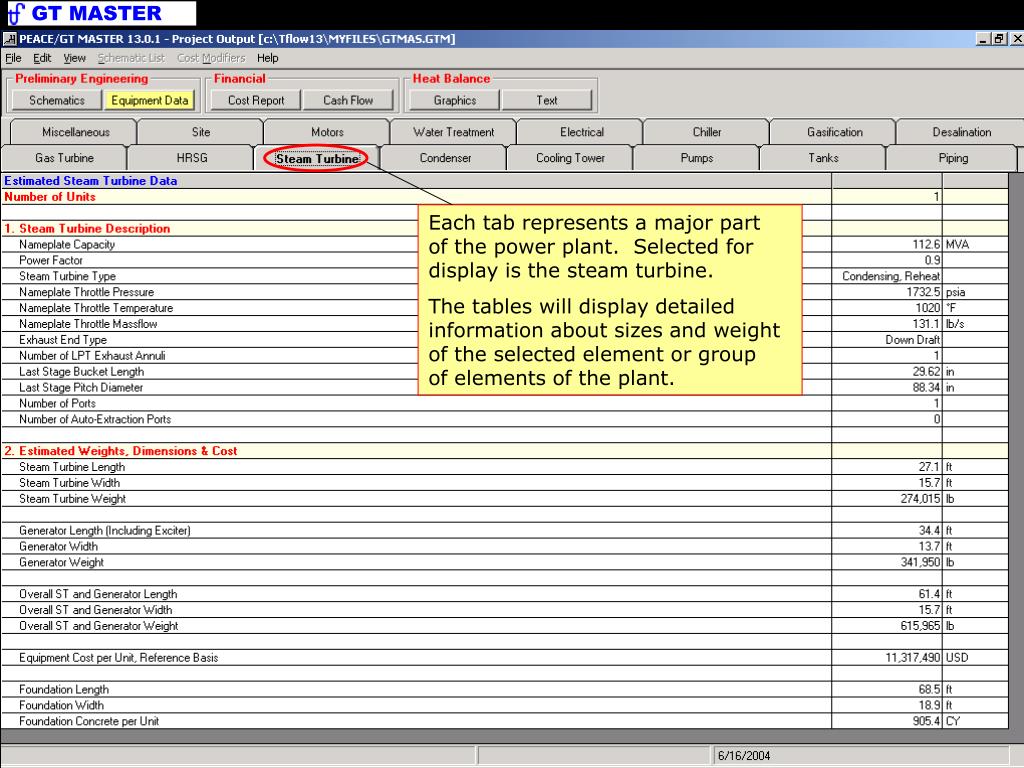Click the Equipment Data button
1024x768 pixels.
[x=150, y=100]
